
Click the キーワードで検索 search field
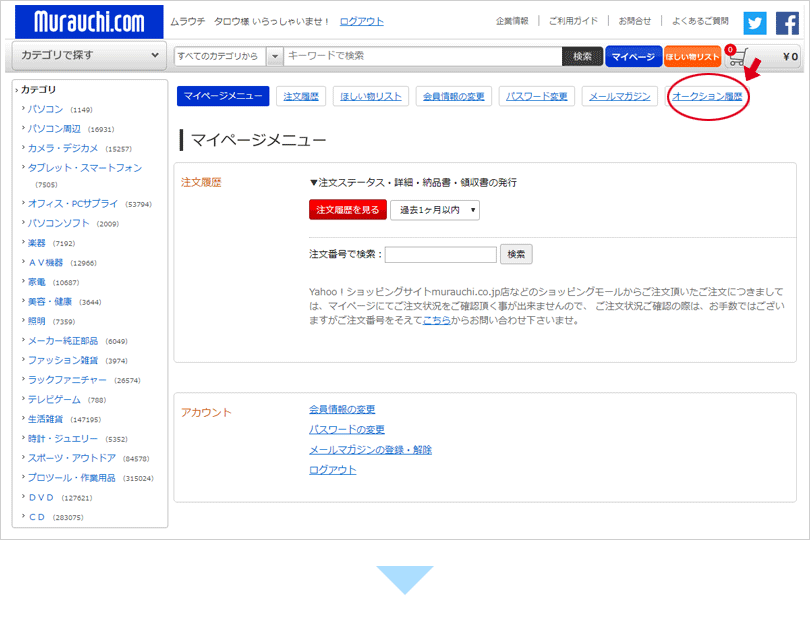click(x=423, y=56)
